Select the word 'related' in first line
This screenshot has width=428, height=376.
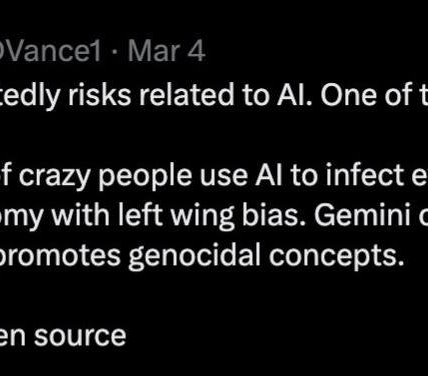click(187, 95)
